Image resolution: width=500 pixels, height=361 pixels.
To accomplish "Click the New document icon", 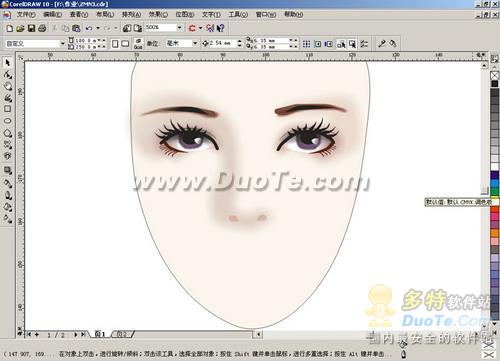I will 10,28.
